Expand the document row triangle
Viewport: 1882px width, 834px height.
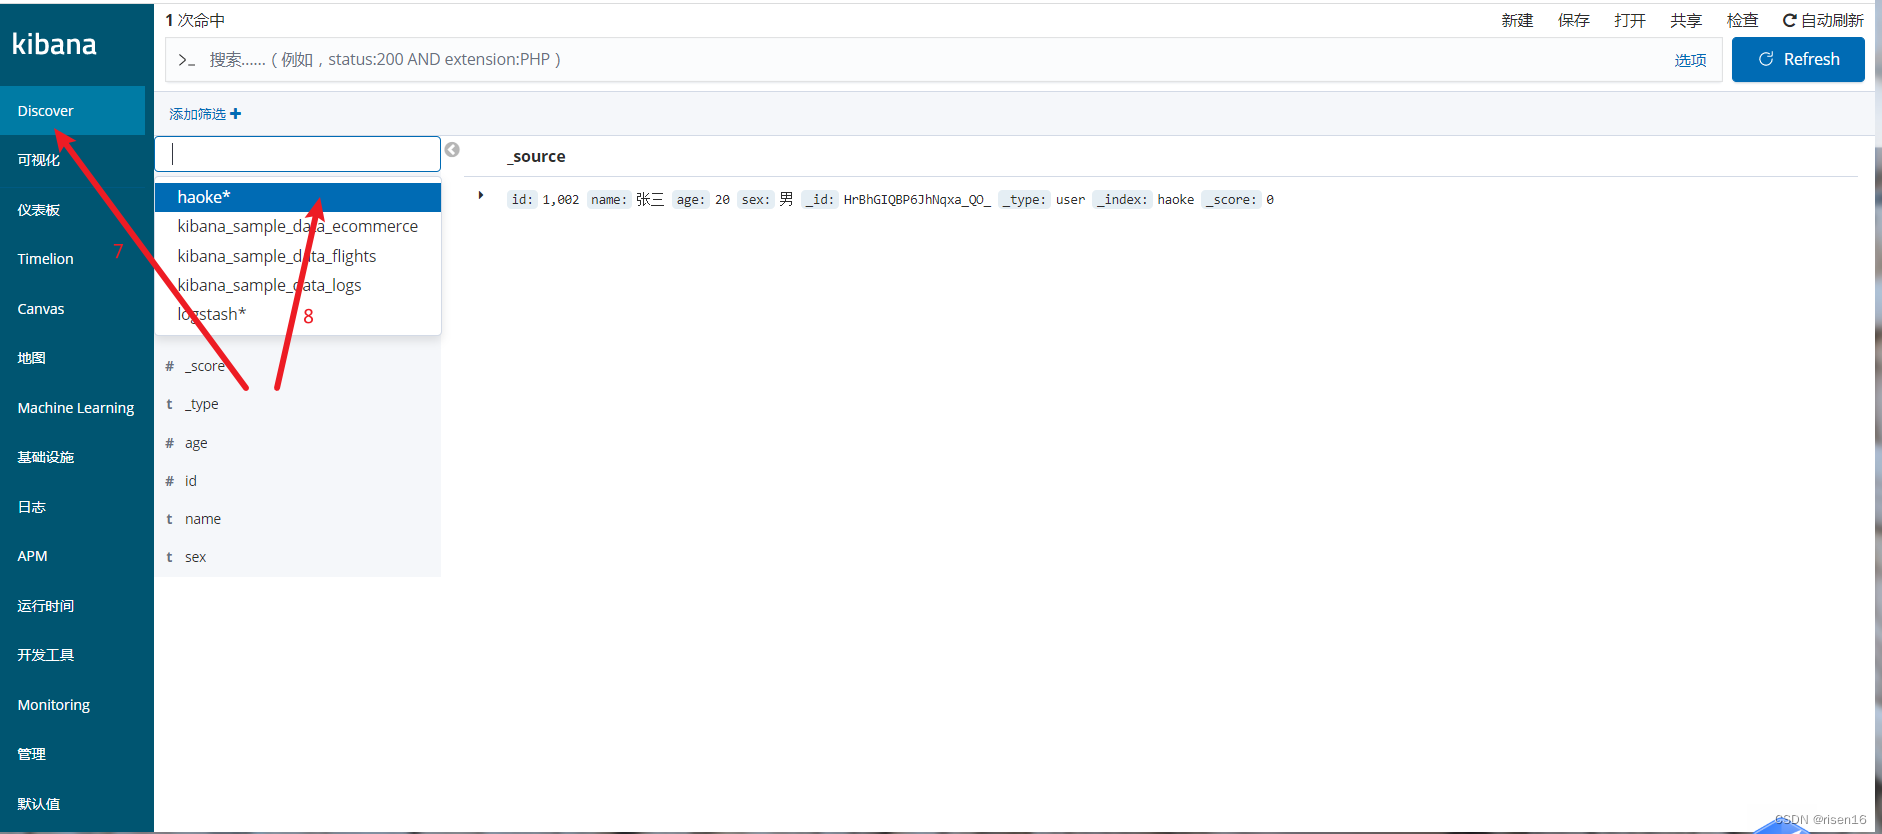pos(481,195)
